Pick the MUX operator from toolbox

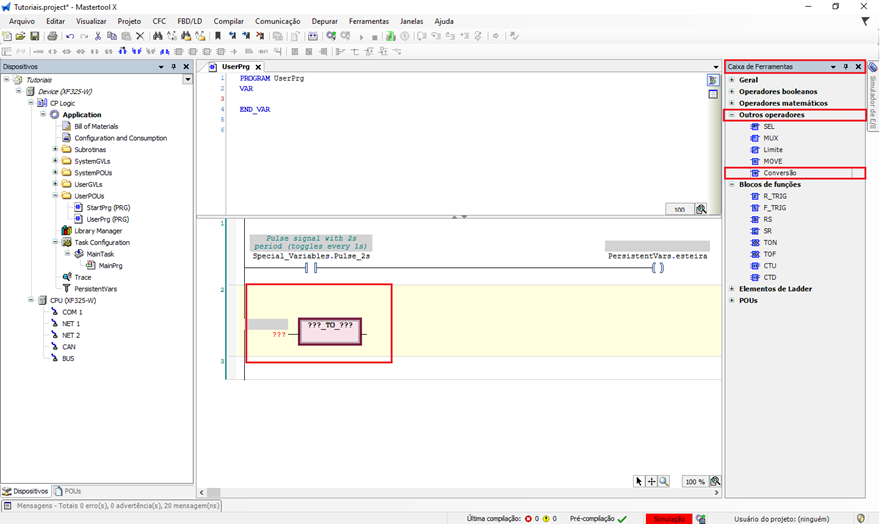pyautogui.click(x=769, y=138)
